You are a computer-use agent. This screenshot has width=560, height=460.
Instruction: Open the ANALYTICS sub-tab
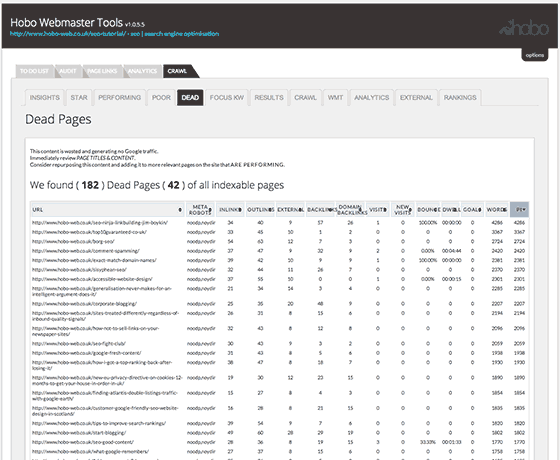point(371,98)
